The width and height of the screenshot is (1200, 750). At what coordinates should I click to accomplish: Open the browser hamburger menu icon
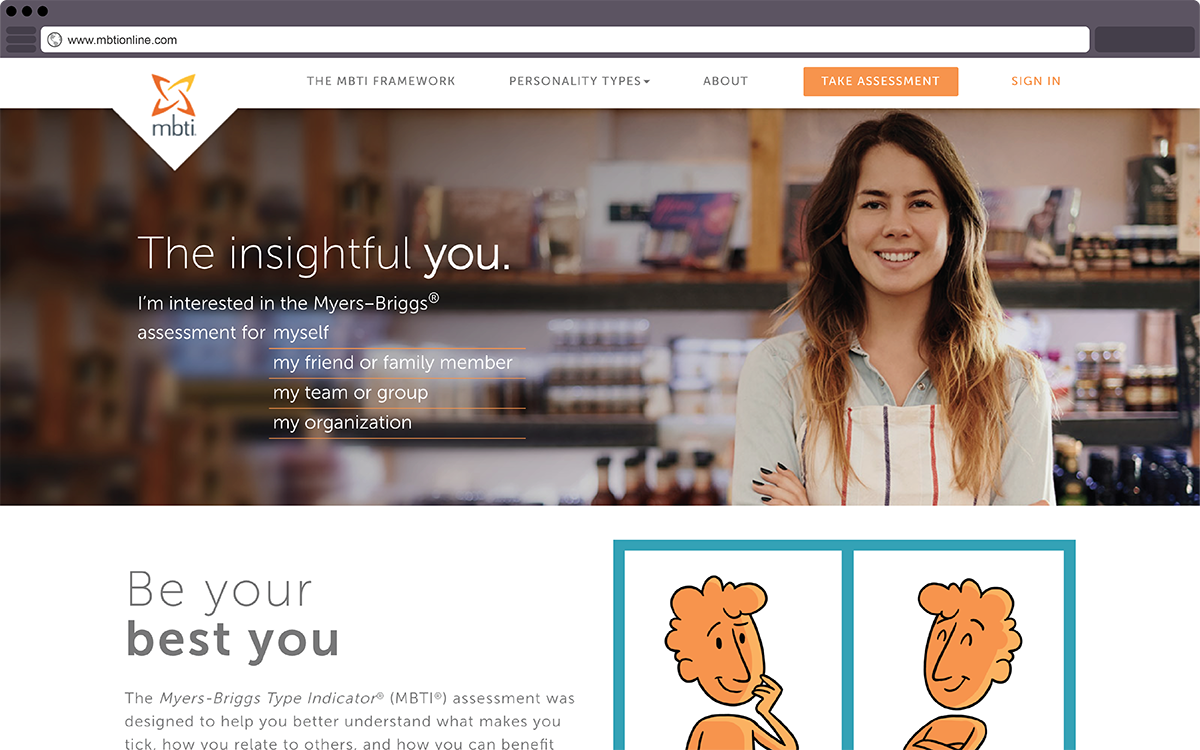(x=21, y=39)
